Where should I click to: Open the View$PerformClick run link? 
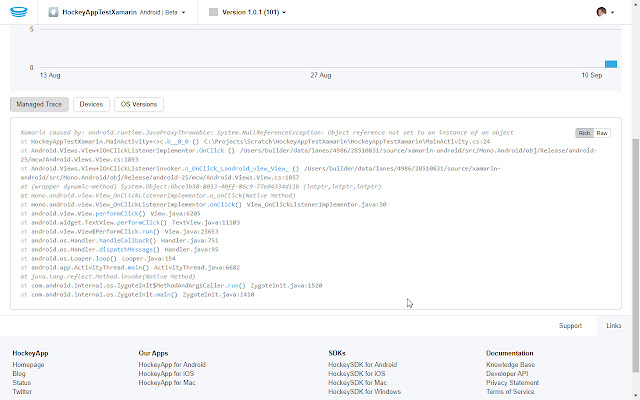pyautogui.click(x=147, y=231)
